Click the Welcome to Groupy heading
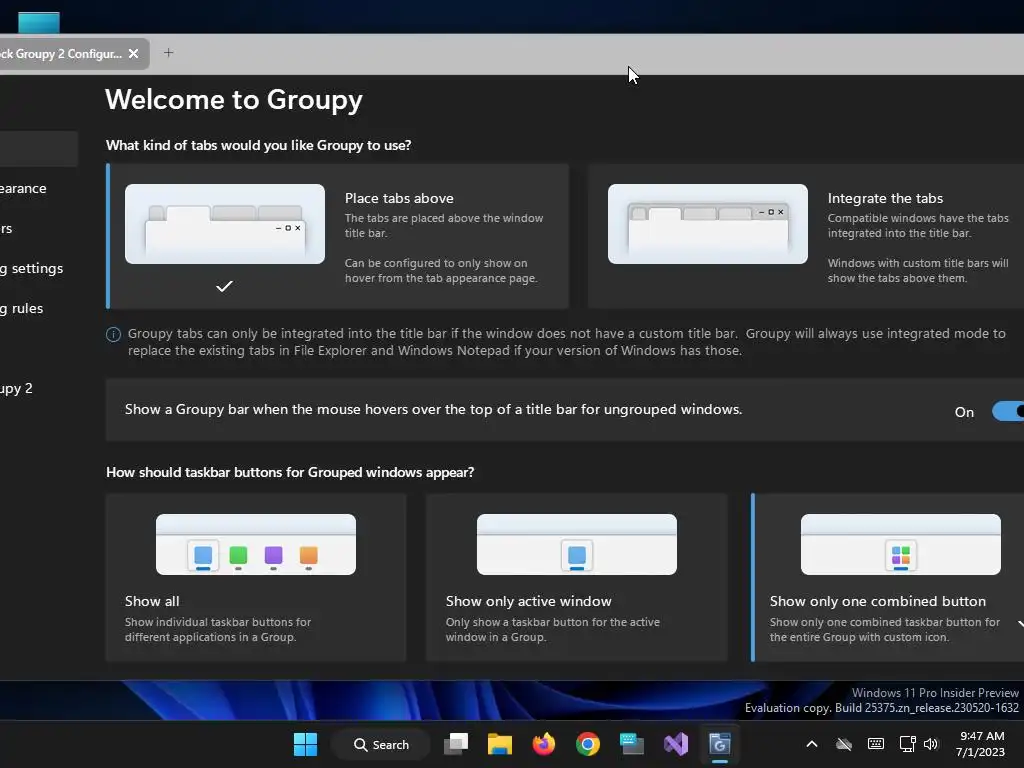This screenshot has height=768, width=1024. point(234,99)
